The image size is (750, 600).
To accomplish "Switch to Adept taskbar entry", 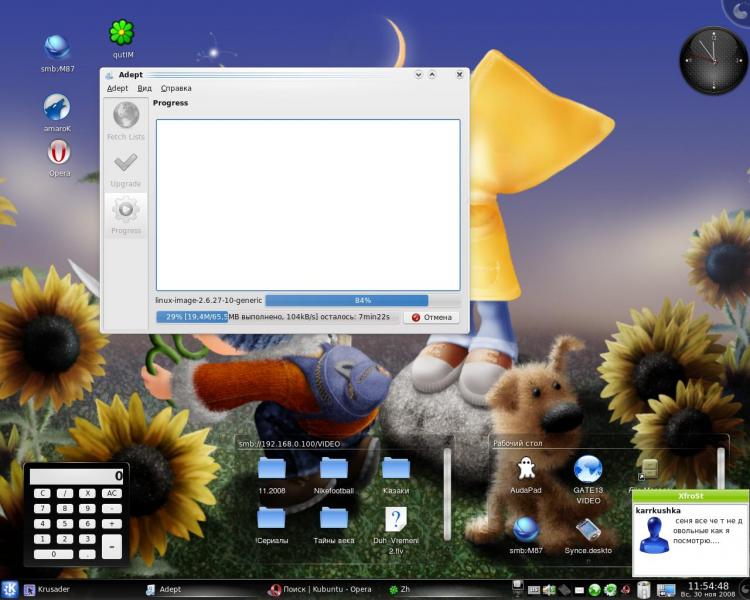I will [163, 589].
